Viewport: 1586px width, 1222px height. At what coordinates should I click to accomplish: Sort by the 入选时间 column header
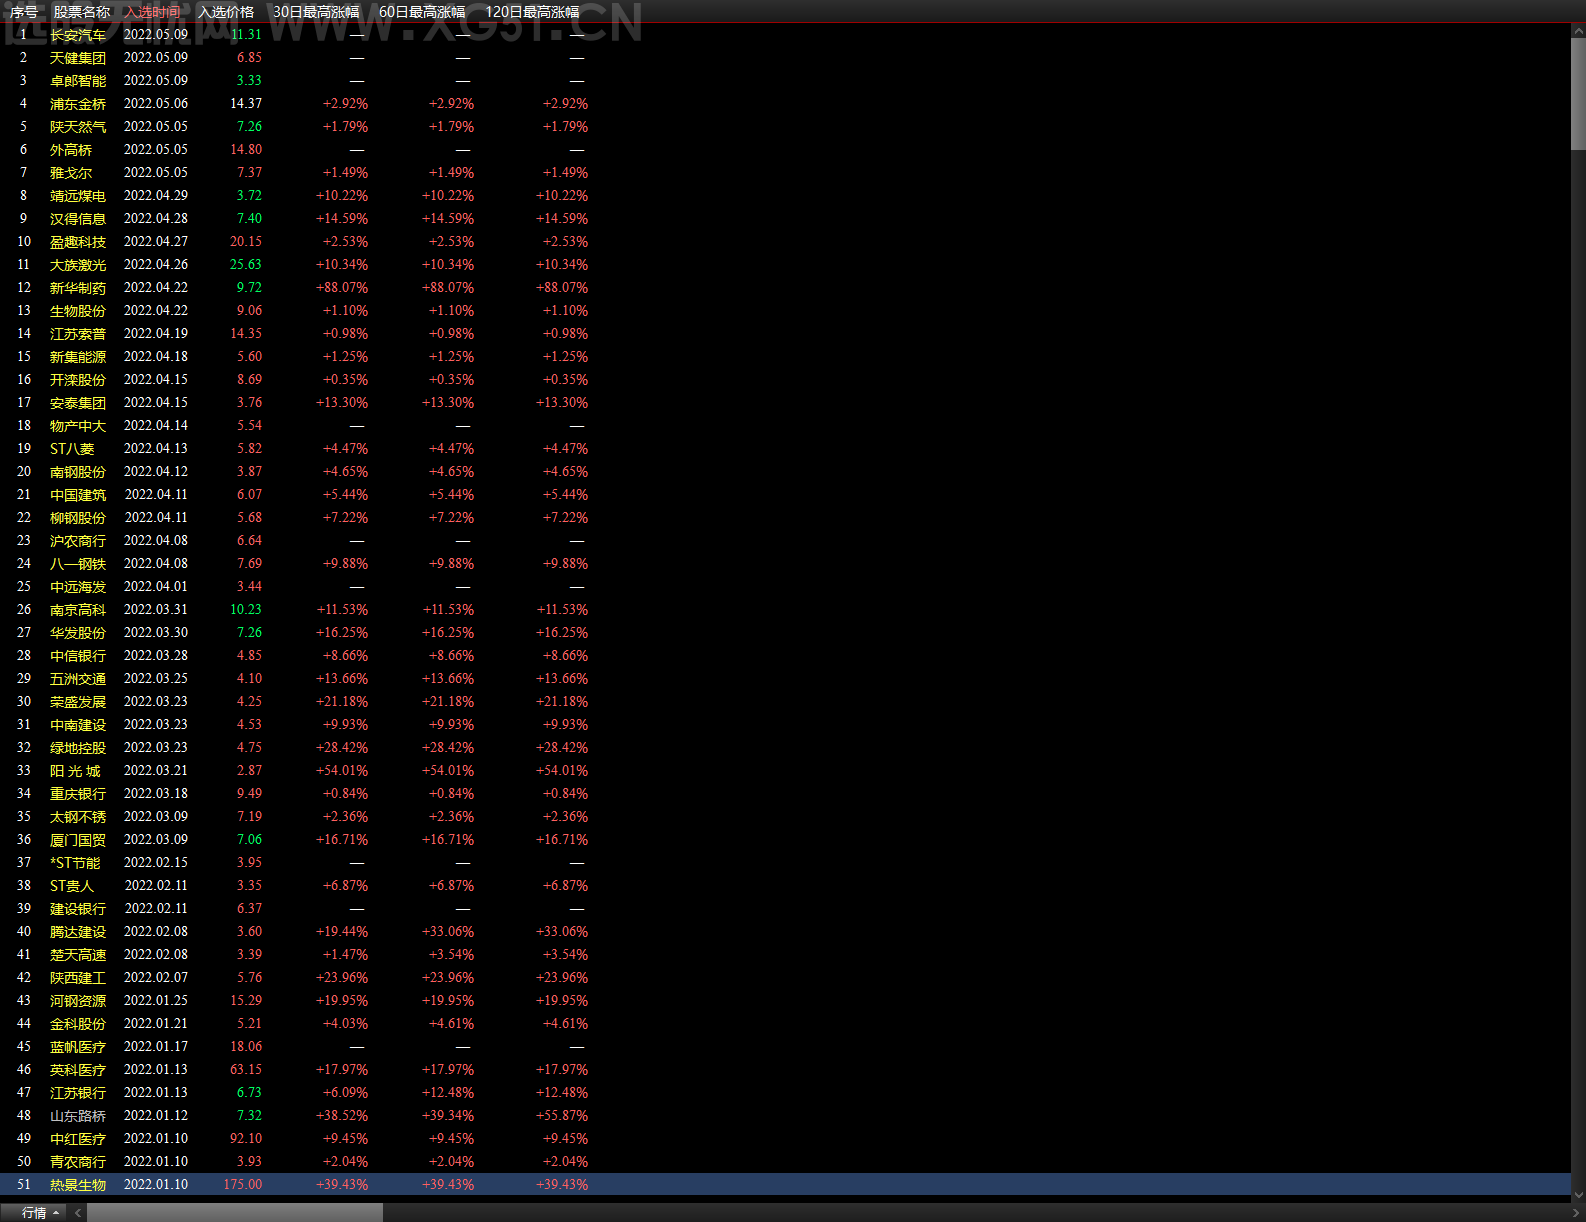point(153,12)
